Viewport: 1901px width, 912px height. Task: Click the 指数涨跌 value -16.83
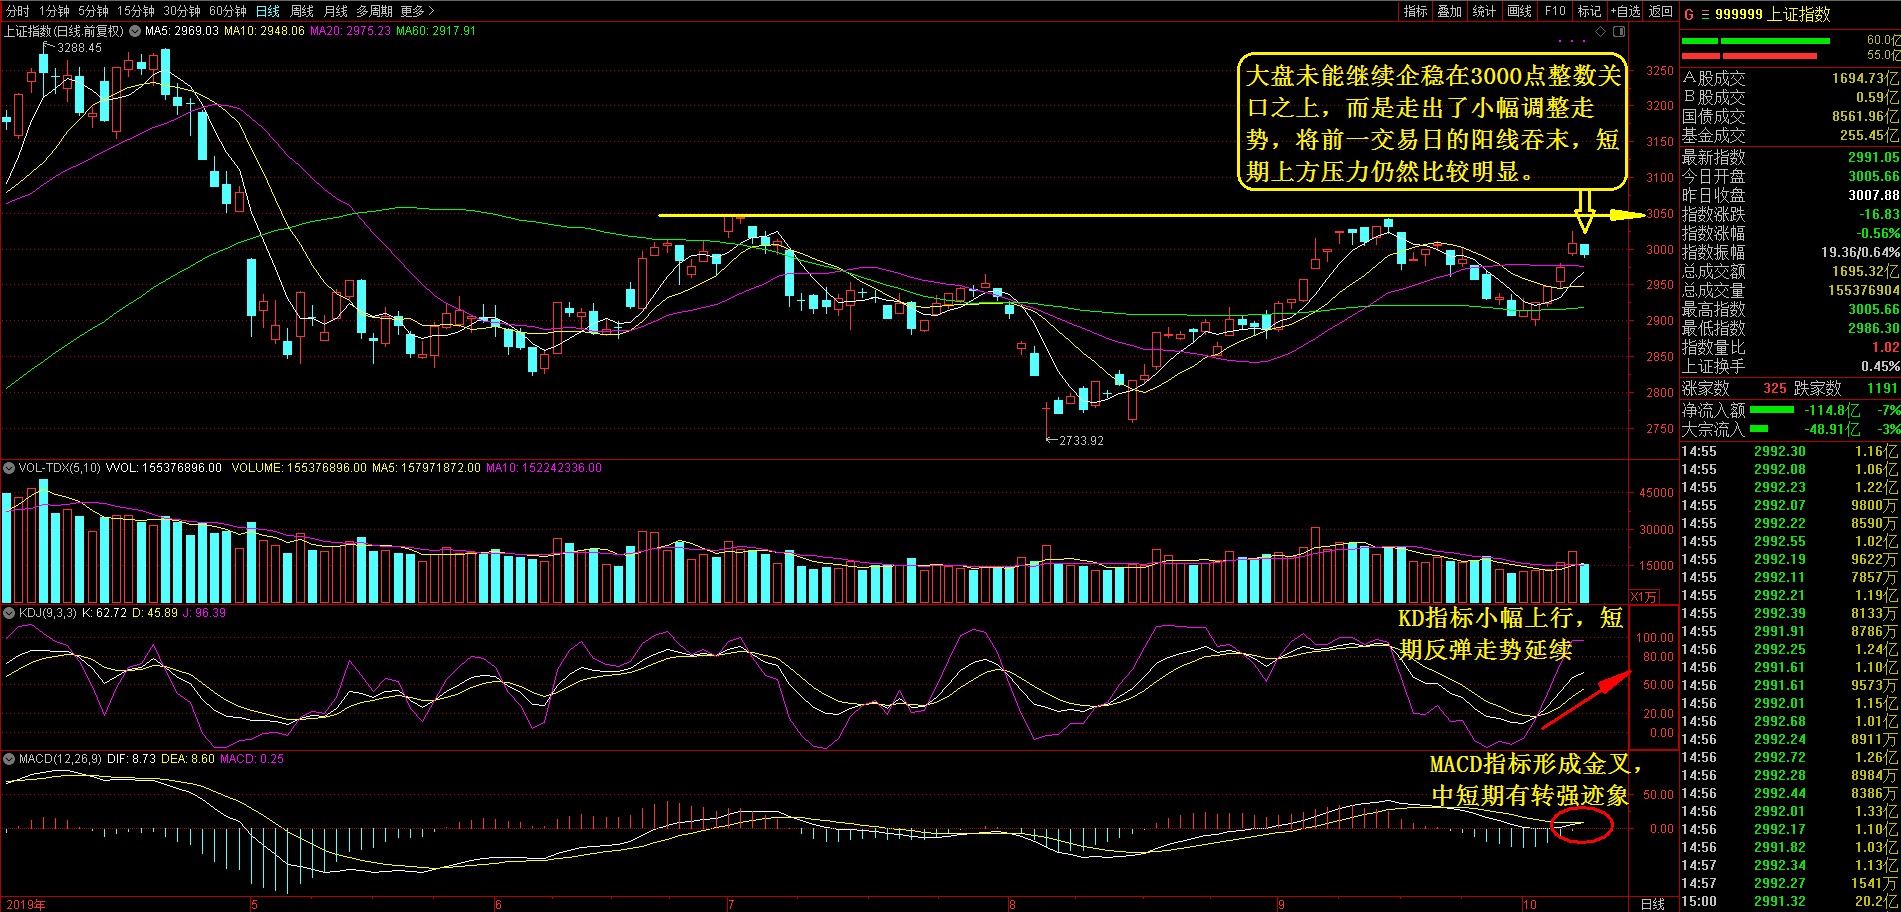point(1879,214)
